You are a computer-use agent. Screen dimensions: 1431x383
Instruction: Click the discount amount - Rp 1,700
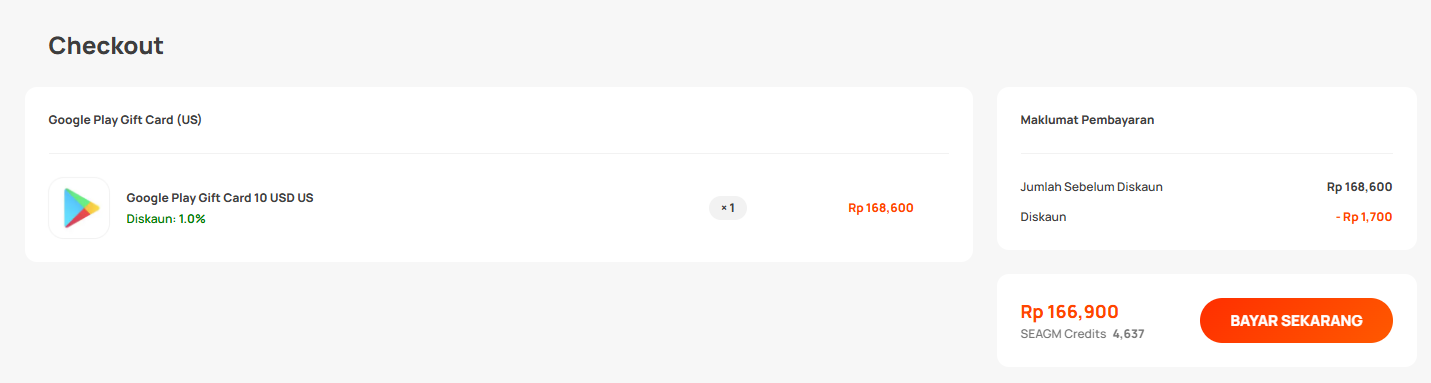point(1364,217)
